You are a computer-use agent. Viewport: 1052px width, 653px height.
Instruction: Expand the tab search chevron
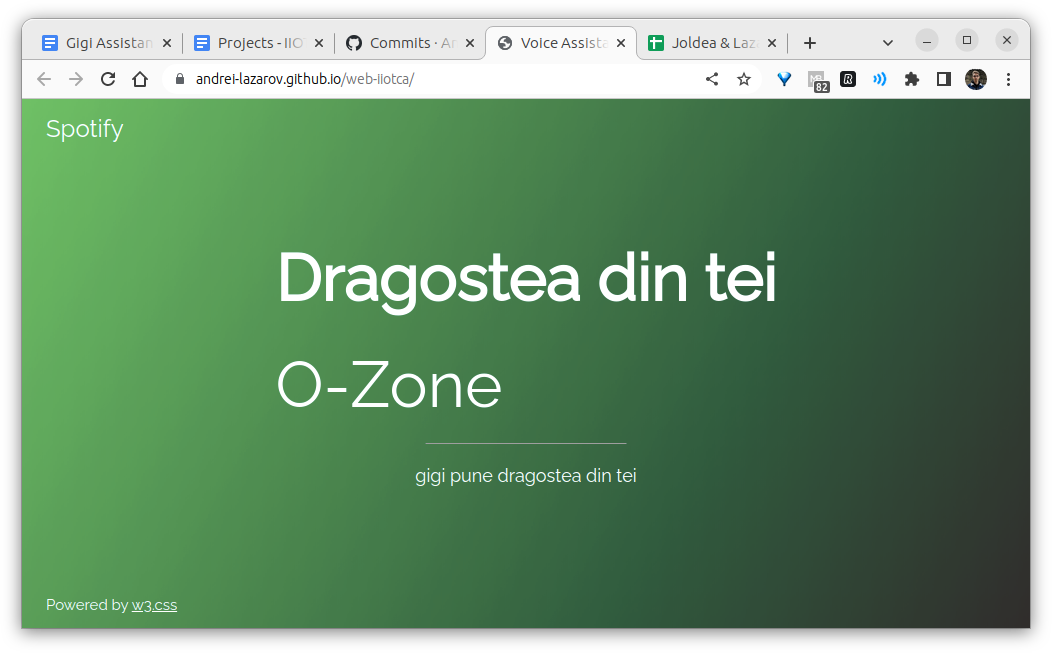pos(888,43)
